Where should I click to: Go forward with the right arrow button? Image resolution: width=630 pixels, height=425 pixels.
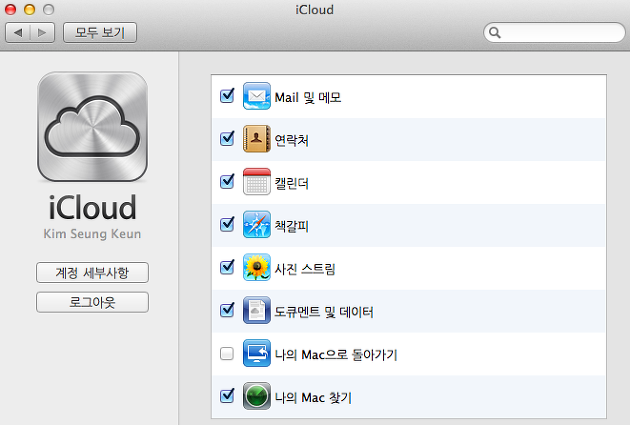point(42,33)
